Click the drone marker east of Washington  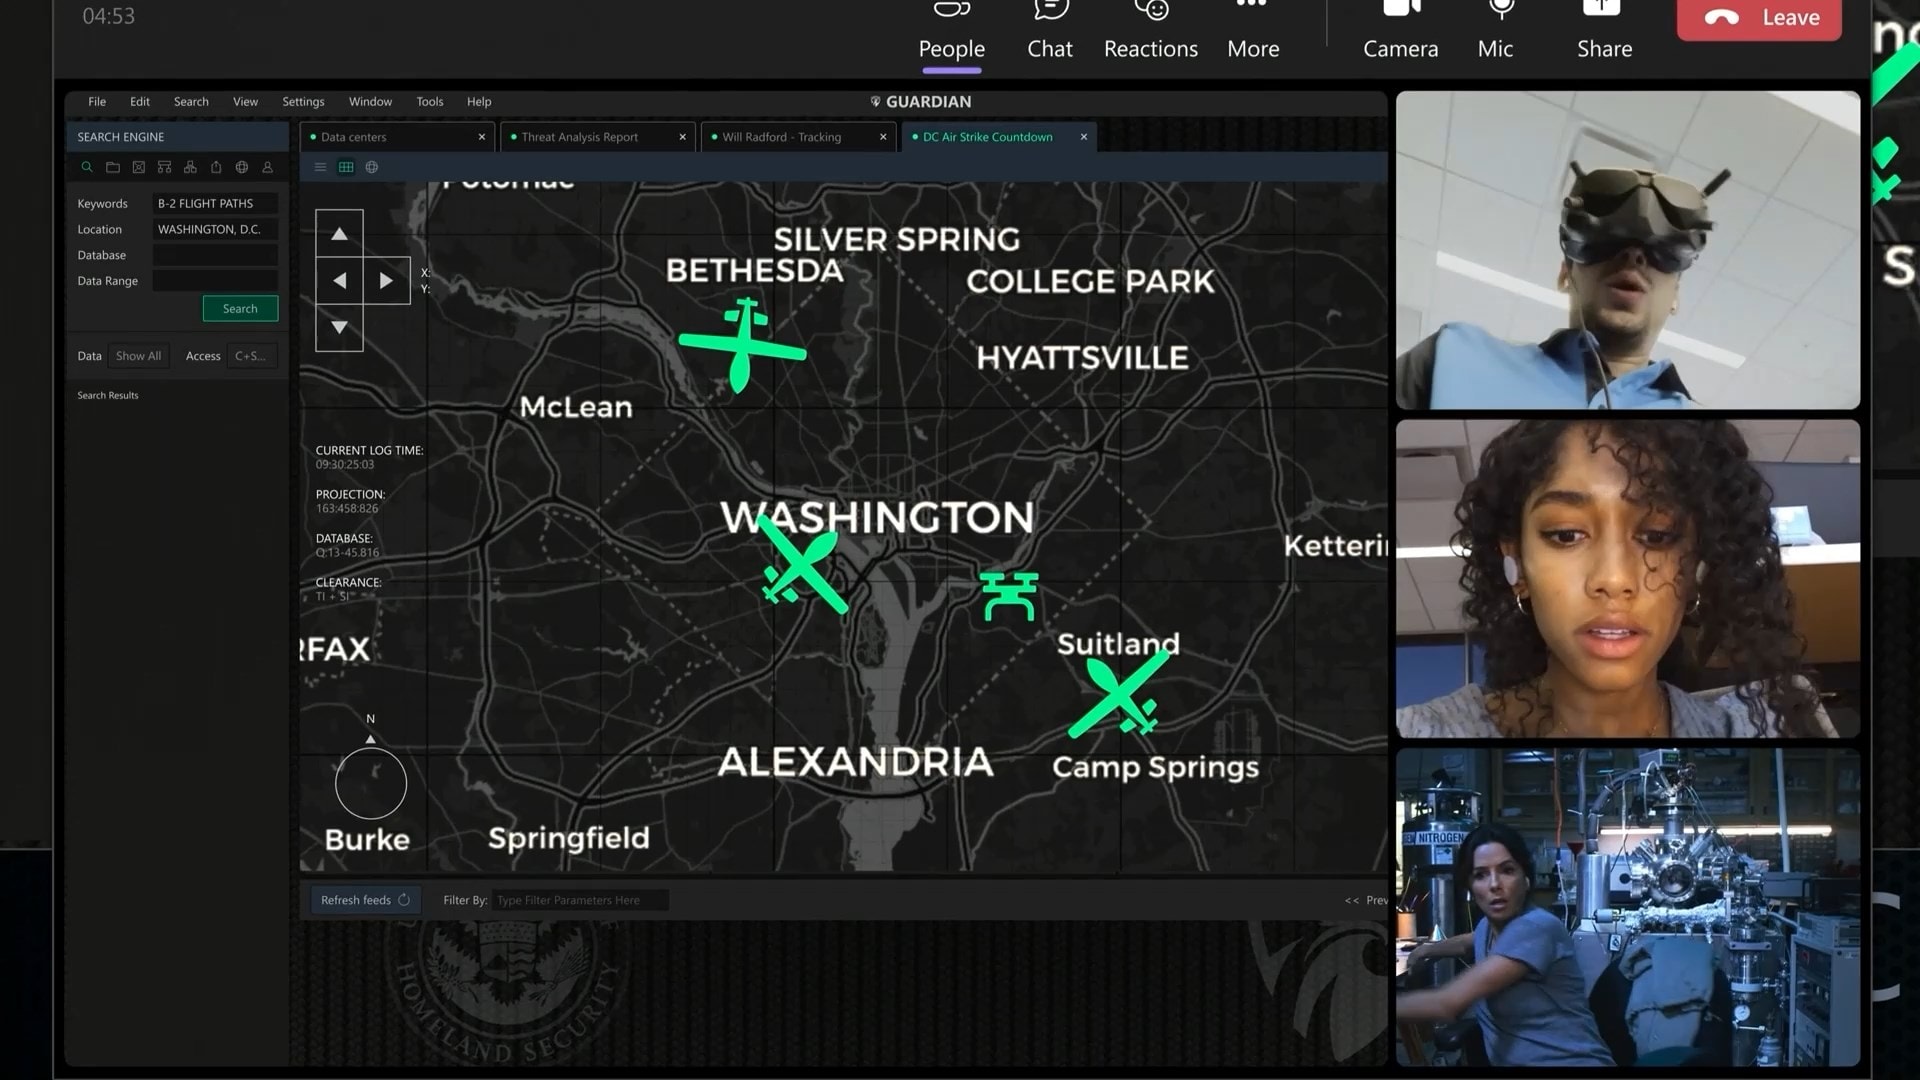click(1009, 596)
